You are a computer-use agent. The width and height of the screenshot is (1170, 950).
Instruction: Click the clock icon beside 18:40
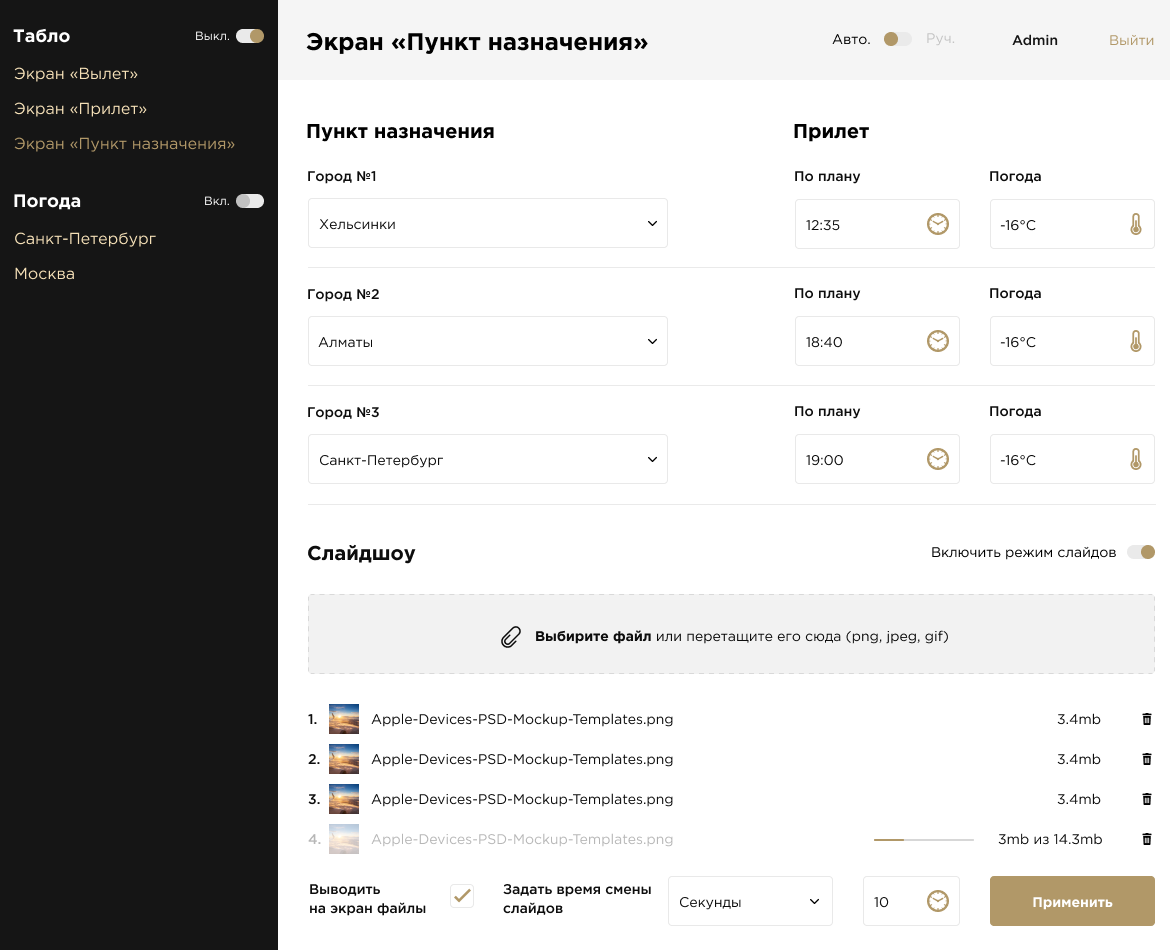click(937, 342)
